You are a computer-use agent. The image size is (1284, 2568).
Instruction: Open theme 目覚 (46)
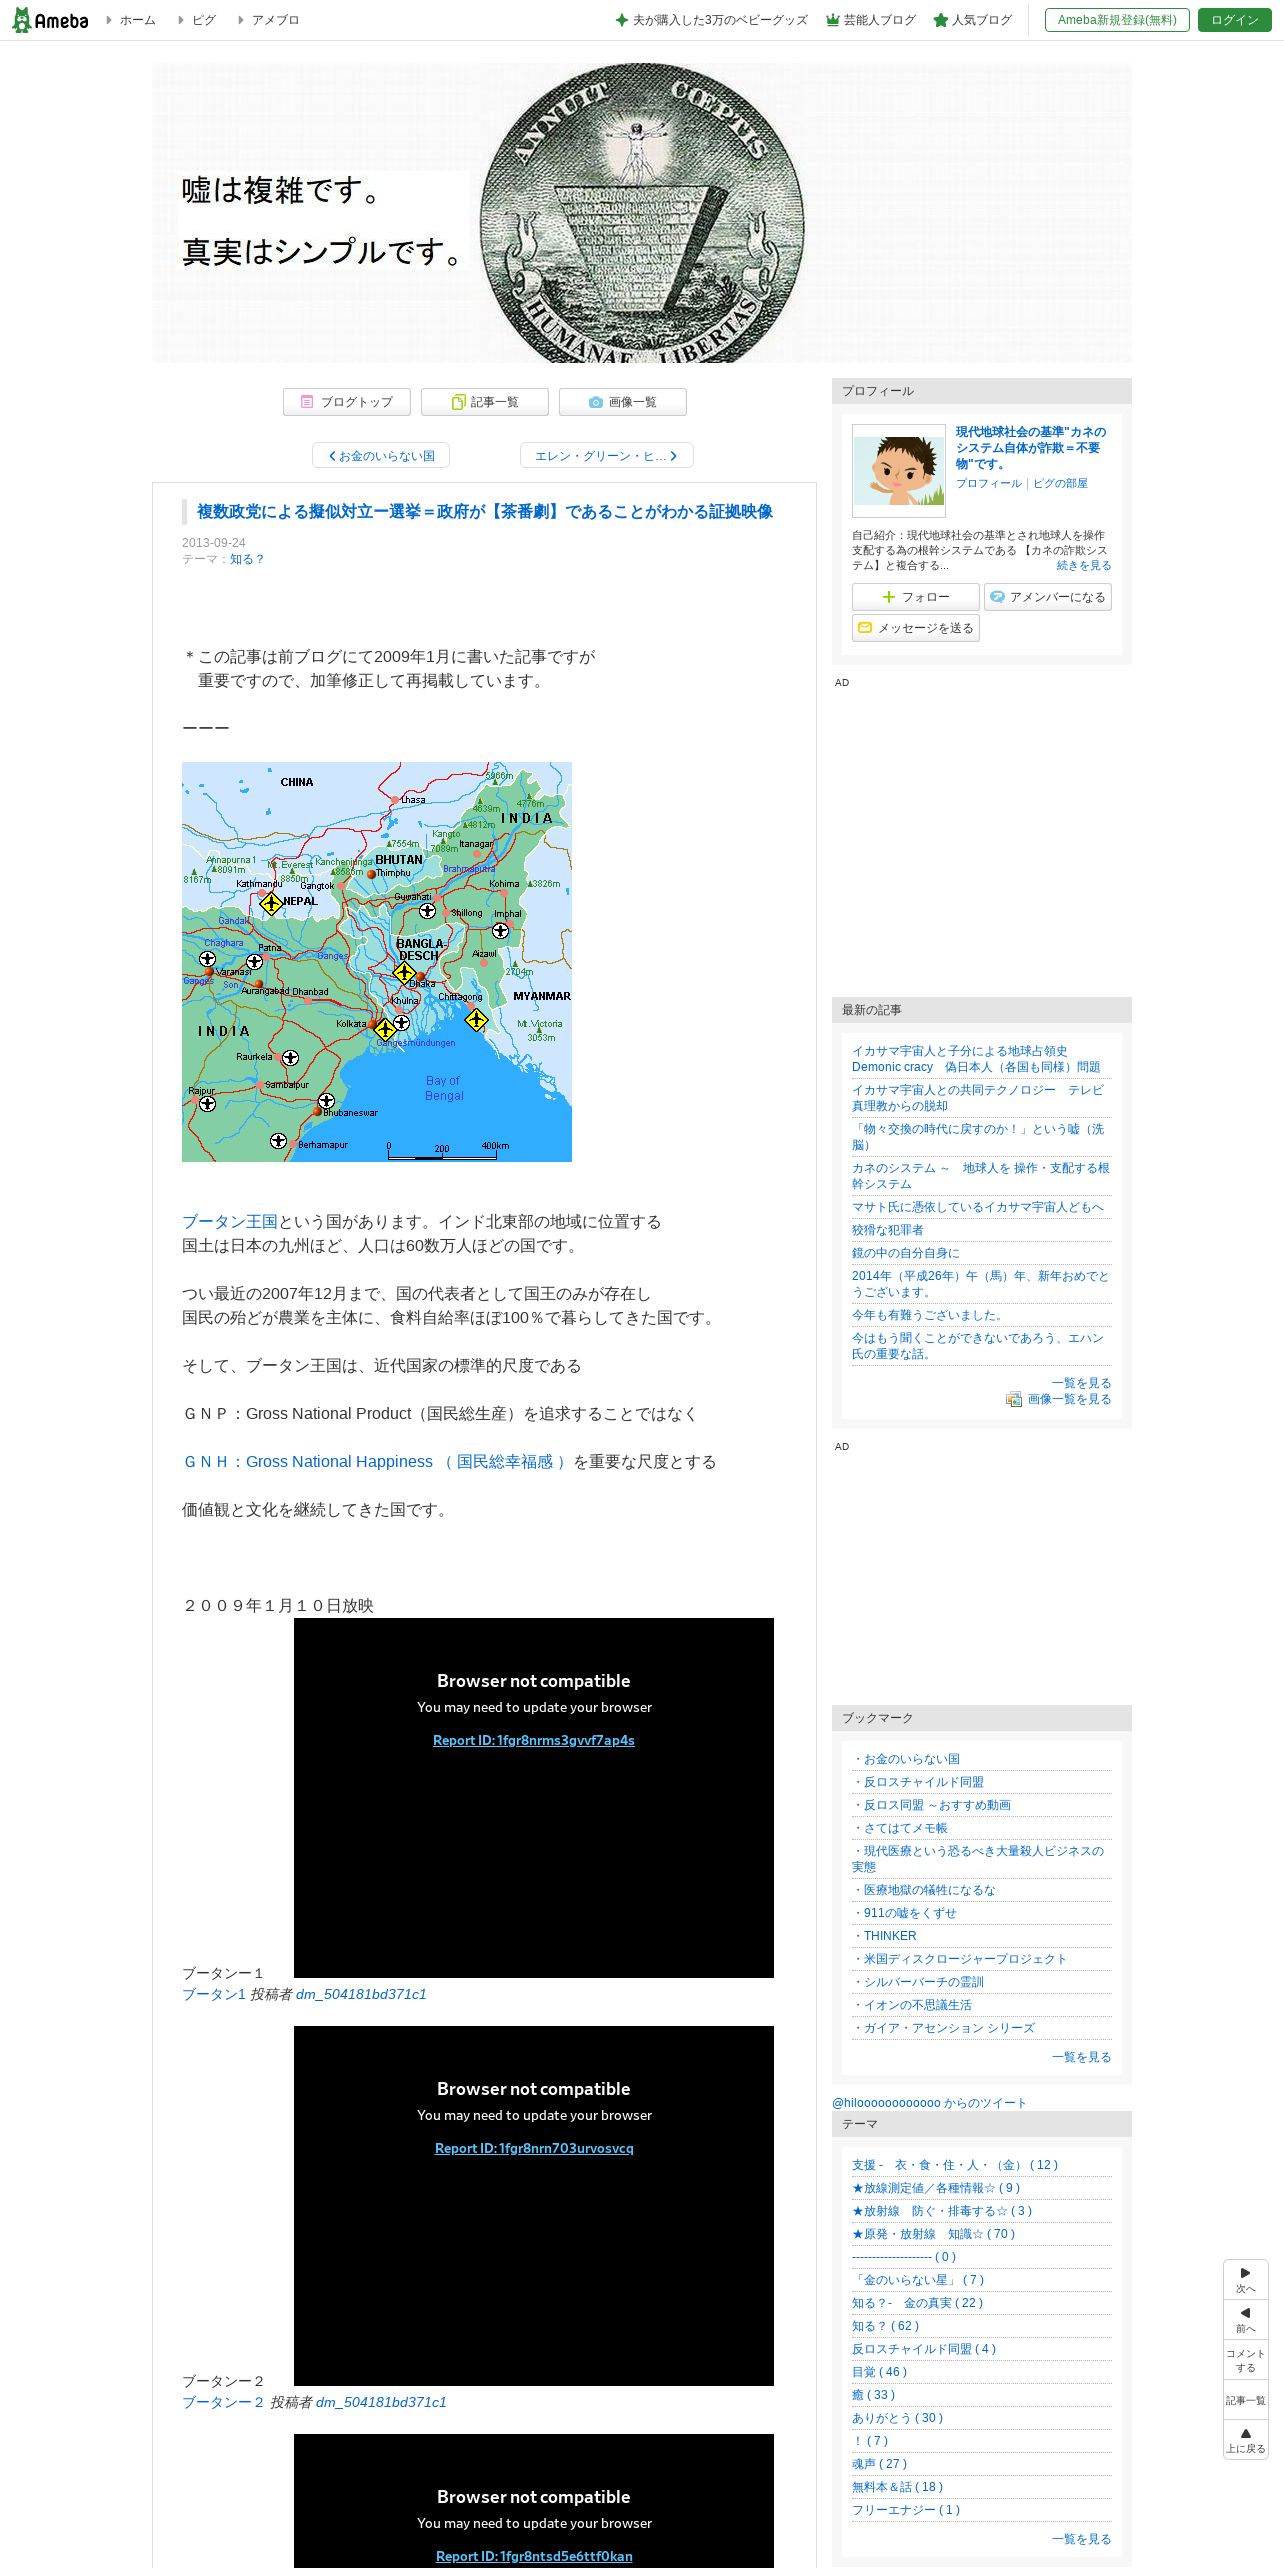click(880, 2372)
